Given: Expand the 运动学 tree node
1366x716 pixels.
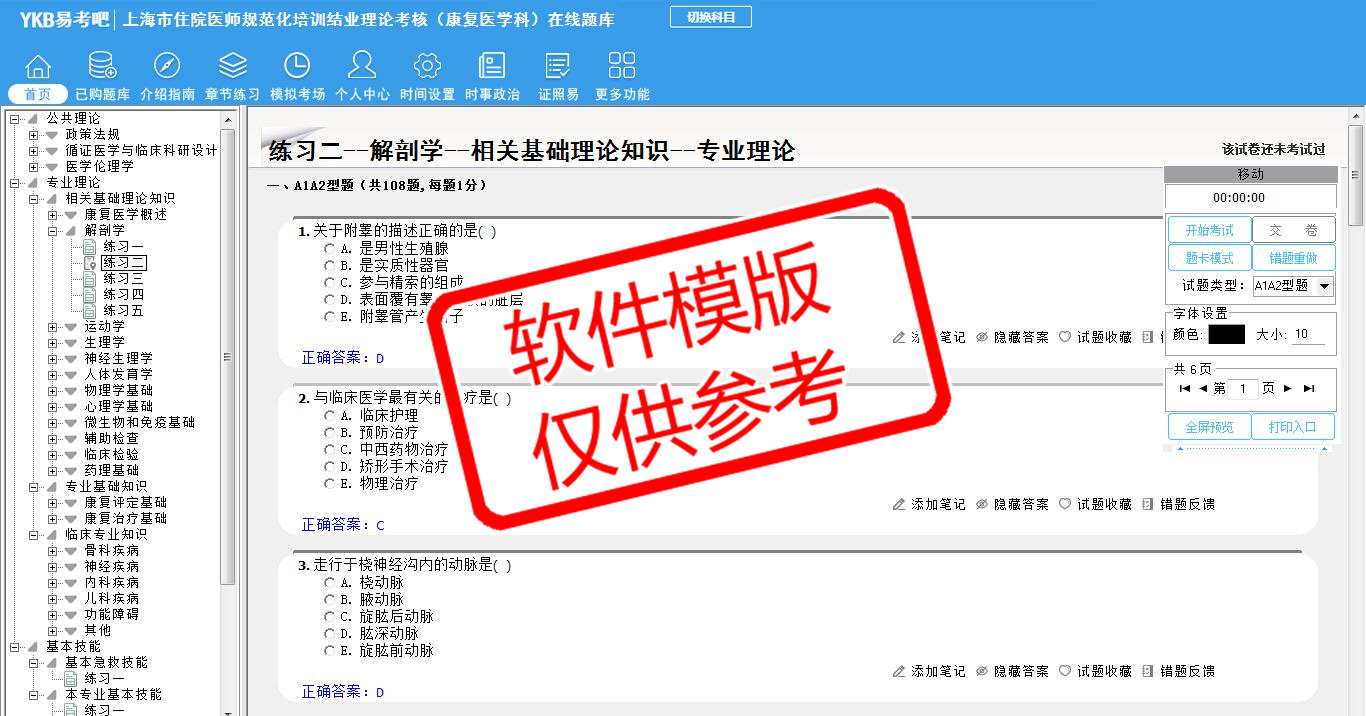Looking at the screenshot, I should [53, 327].
